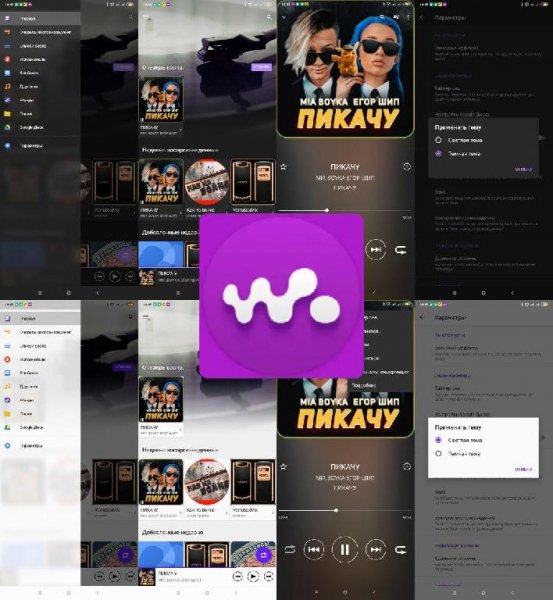
Task: Open Главная in the dark navigation drawer
Action: point(40,18)
